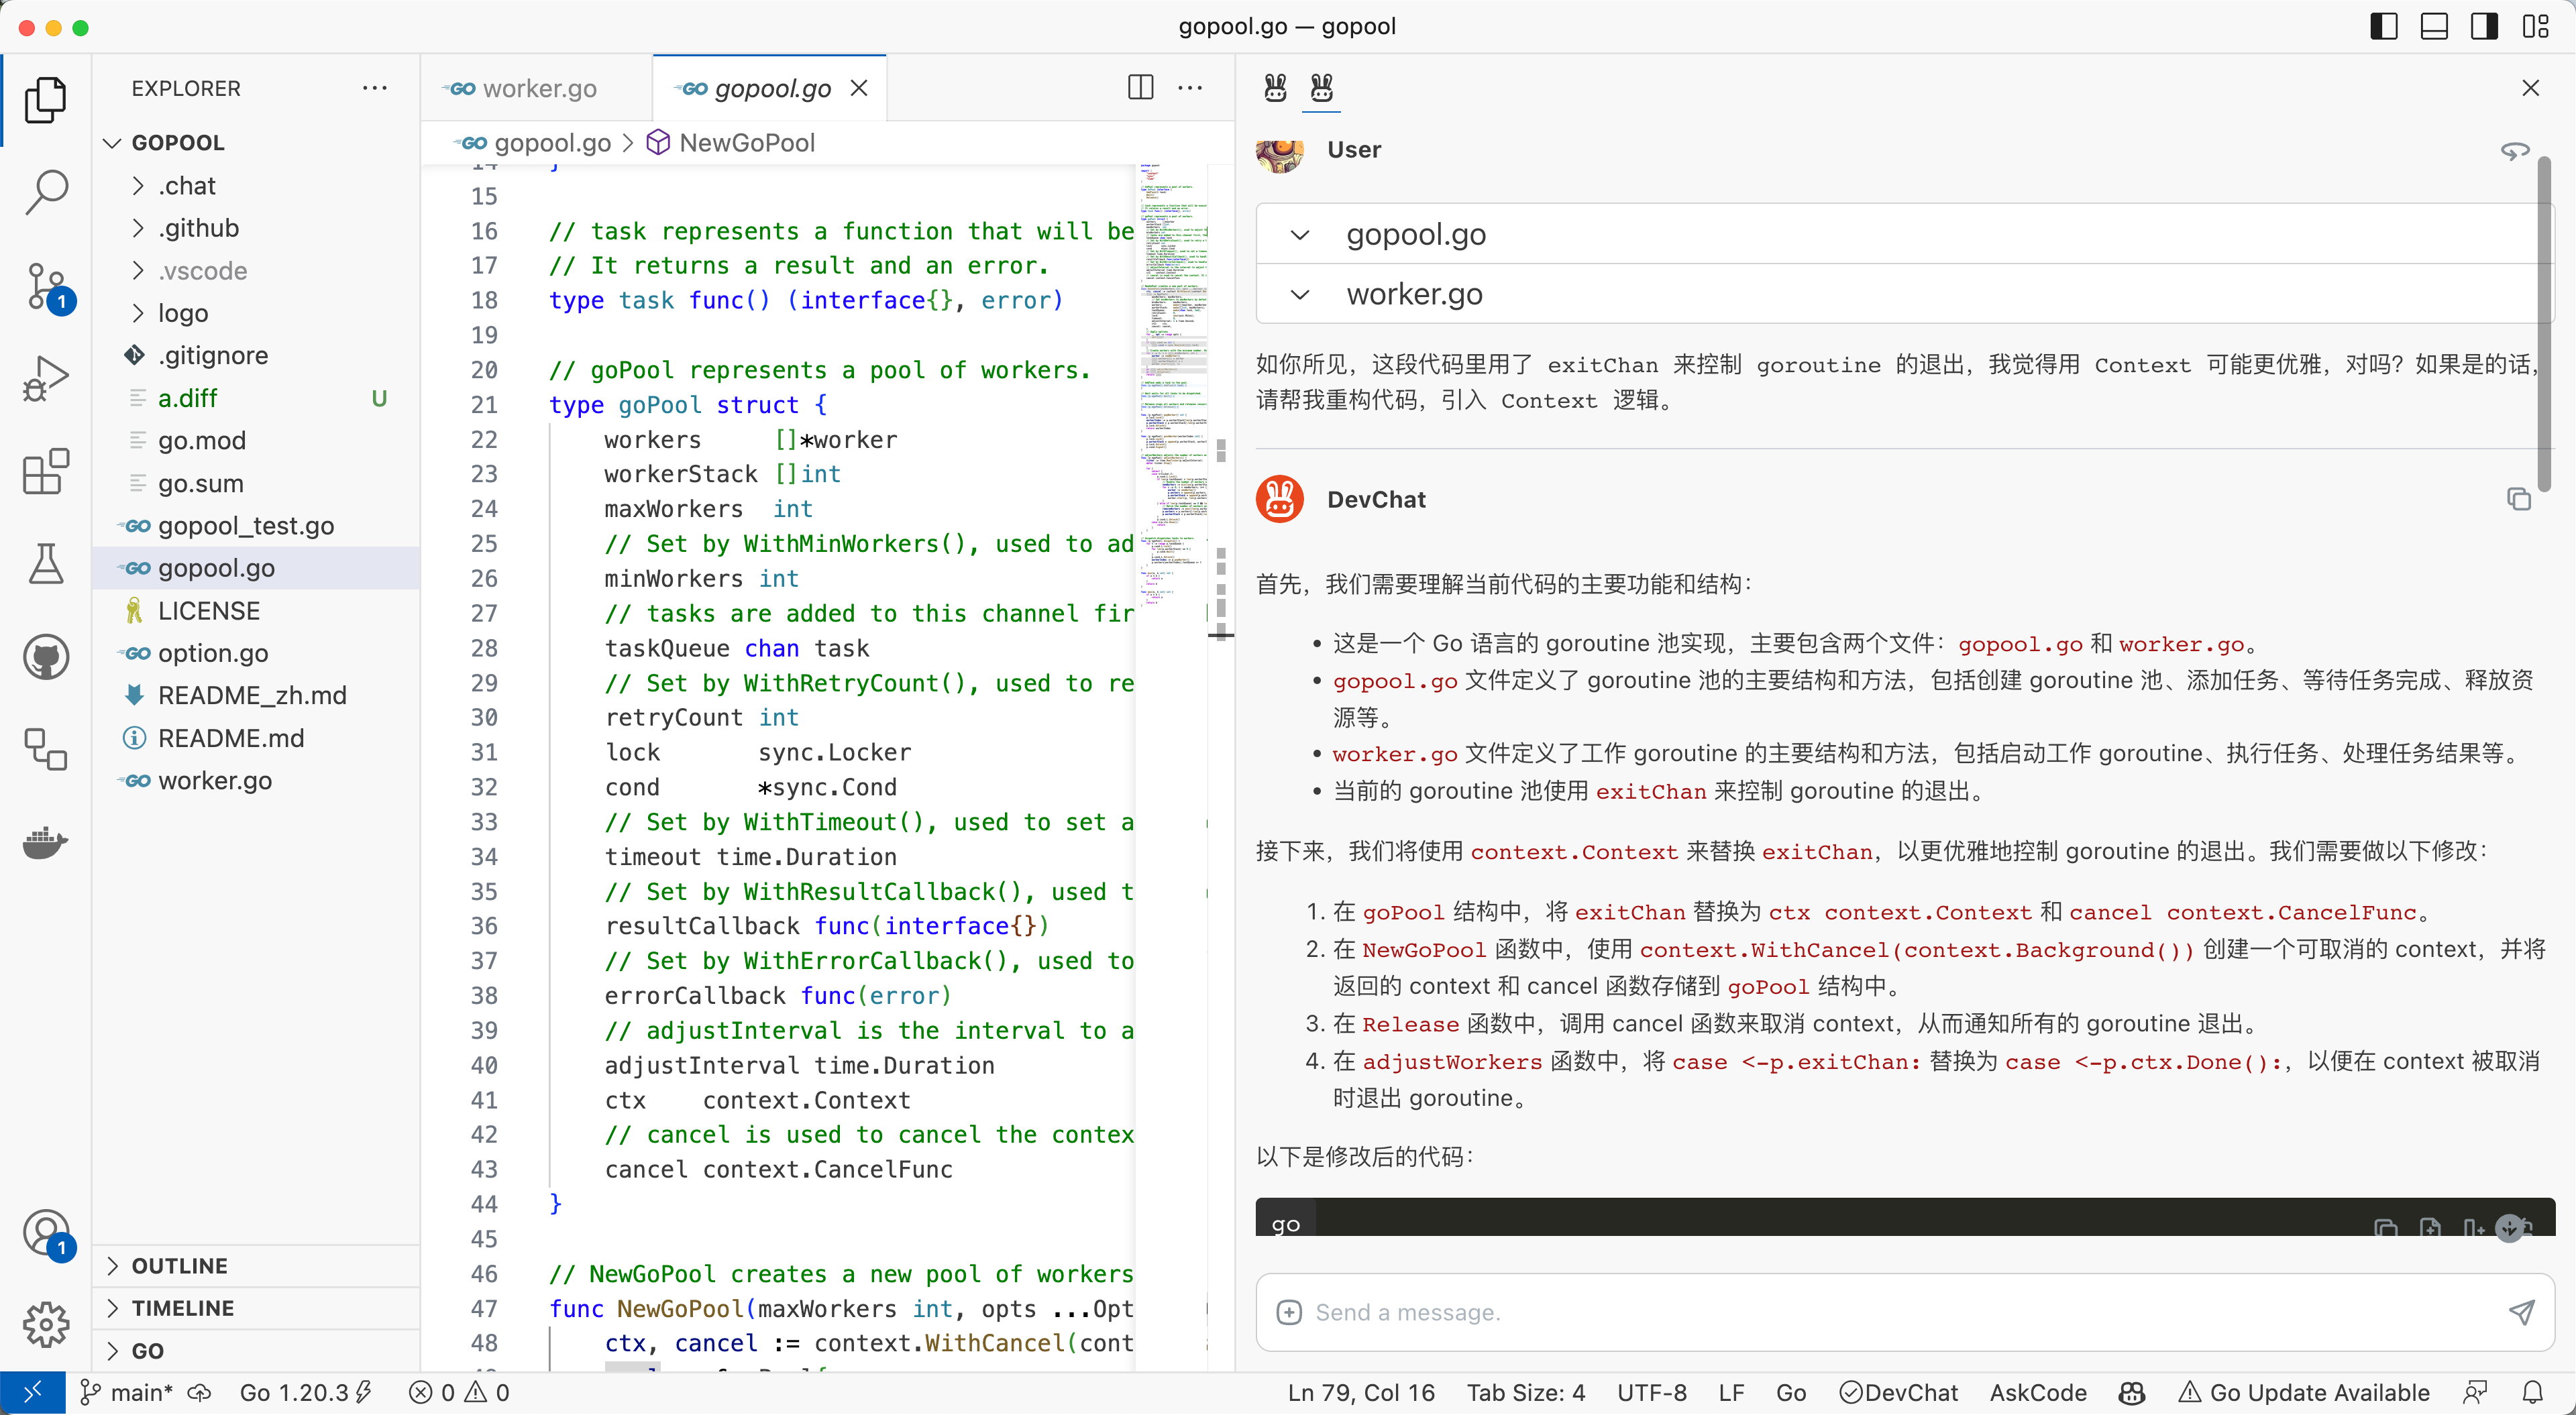Screen dimensions: 2576x1415
Task: Collapse the worker.go context entry in chat
Action: (x=1300, y=294)
